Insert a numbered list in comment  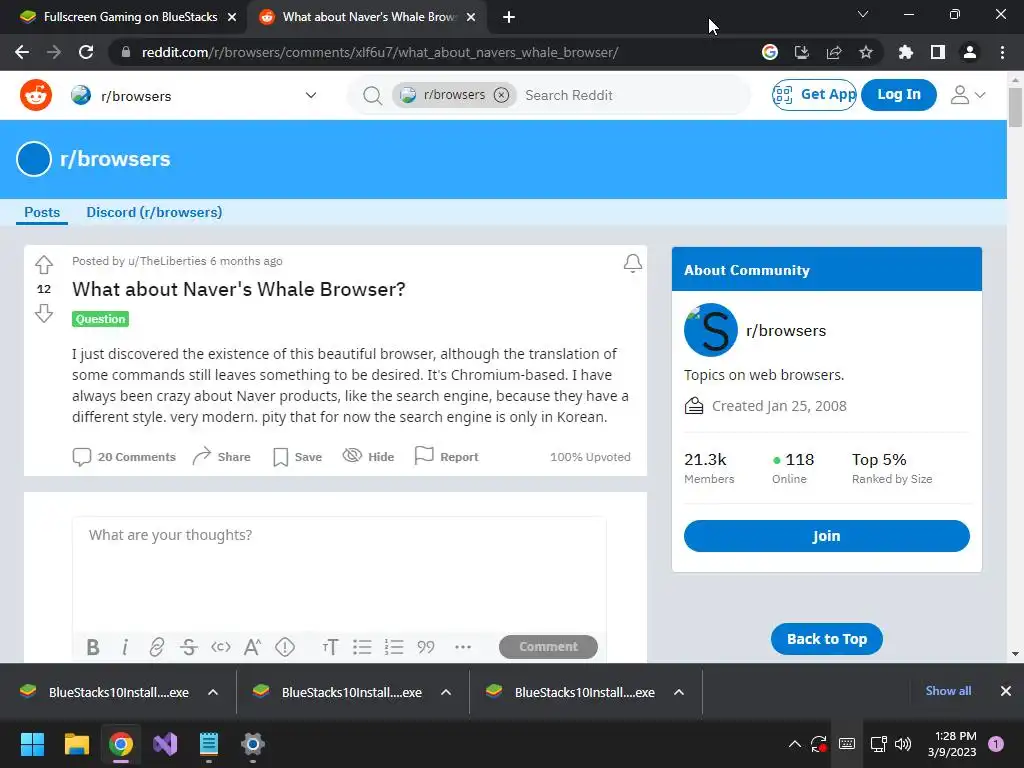(x=394, y=647)
